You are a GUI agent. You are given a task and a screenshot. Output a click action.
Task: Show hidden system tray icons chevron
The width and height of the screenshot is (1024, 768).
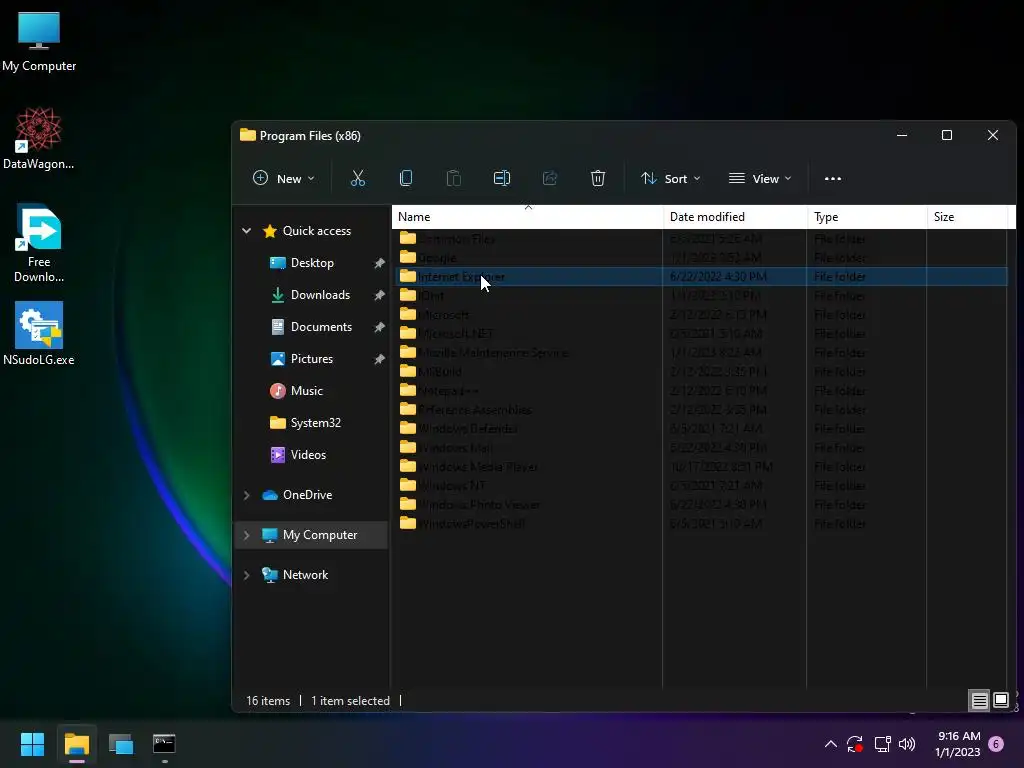tap(831, 744)
